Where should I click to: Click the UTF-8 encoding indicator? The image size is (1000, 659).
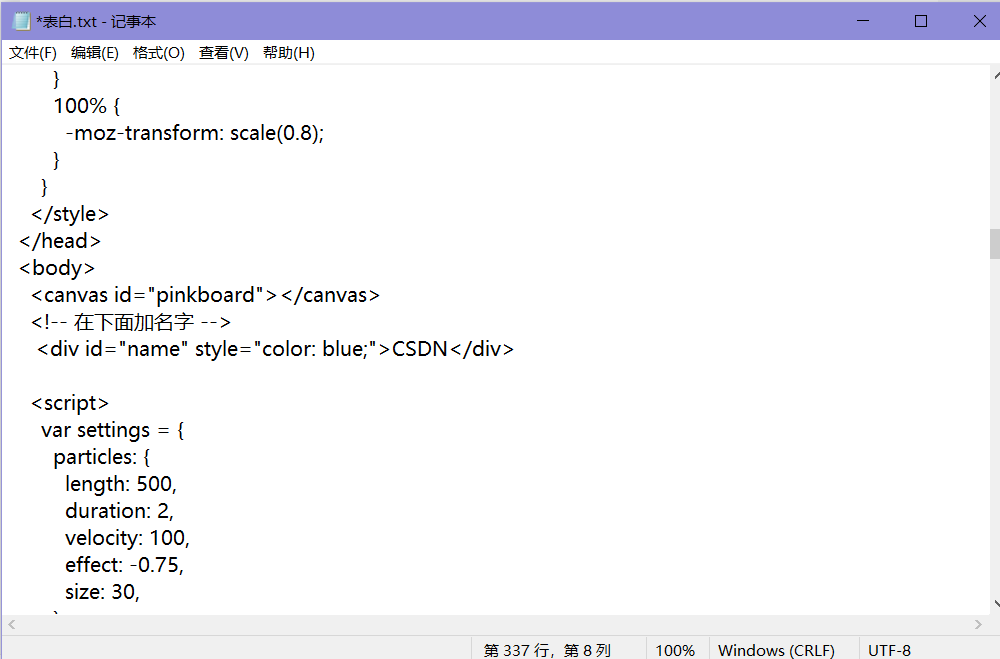(x=889, y=650)
